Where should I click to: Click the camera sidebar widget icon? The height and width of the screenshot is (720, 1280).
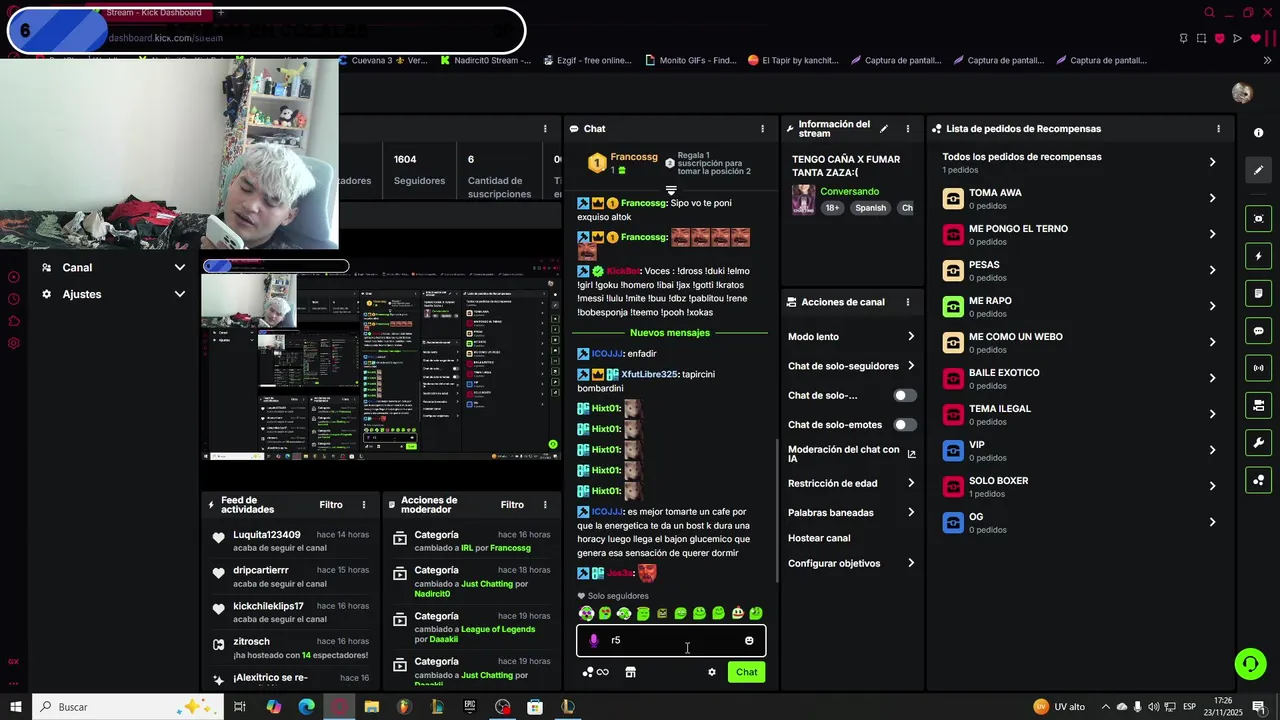(x=1258, y=405)
